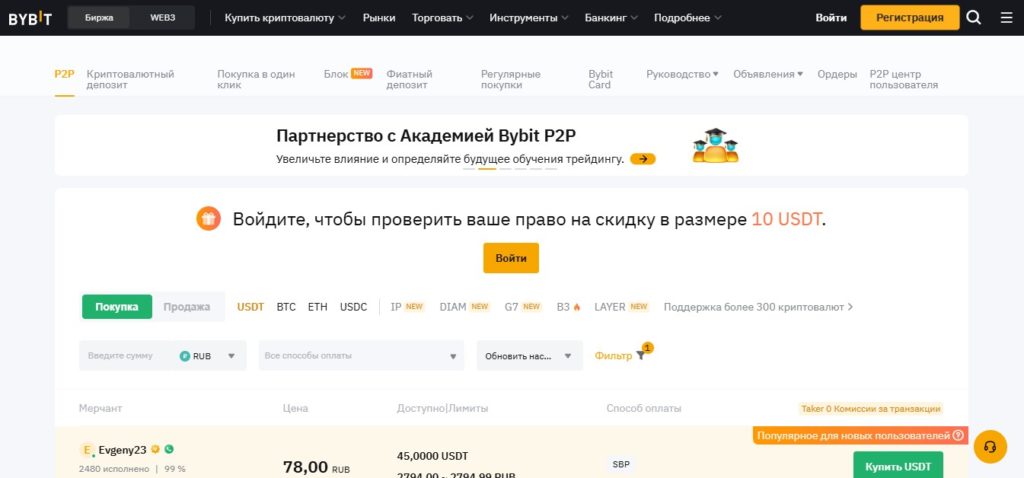
Task: Click the SBP payment method tag
Action: [x=620, y=465]
